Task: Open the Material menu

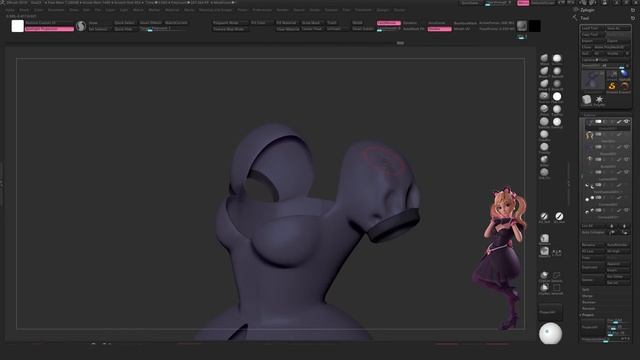Action: click(172, 10)
